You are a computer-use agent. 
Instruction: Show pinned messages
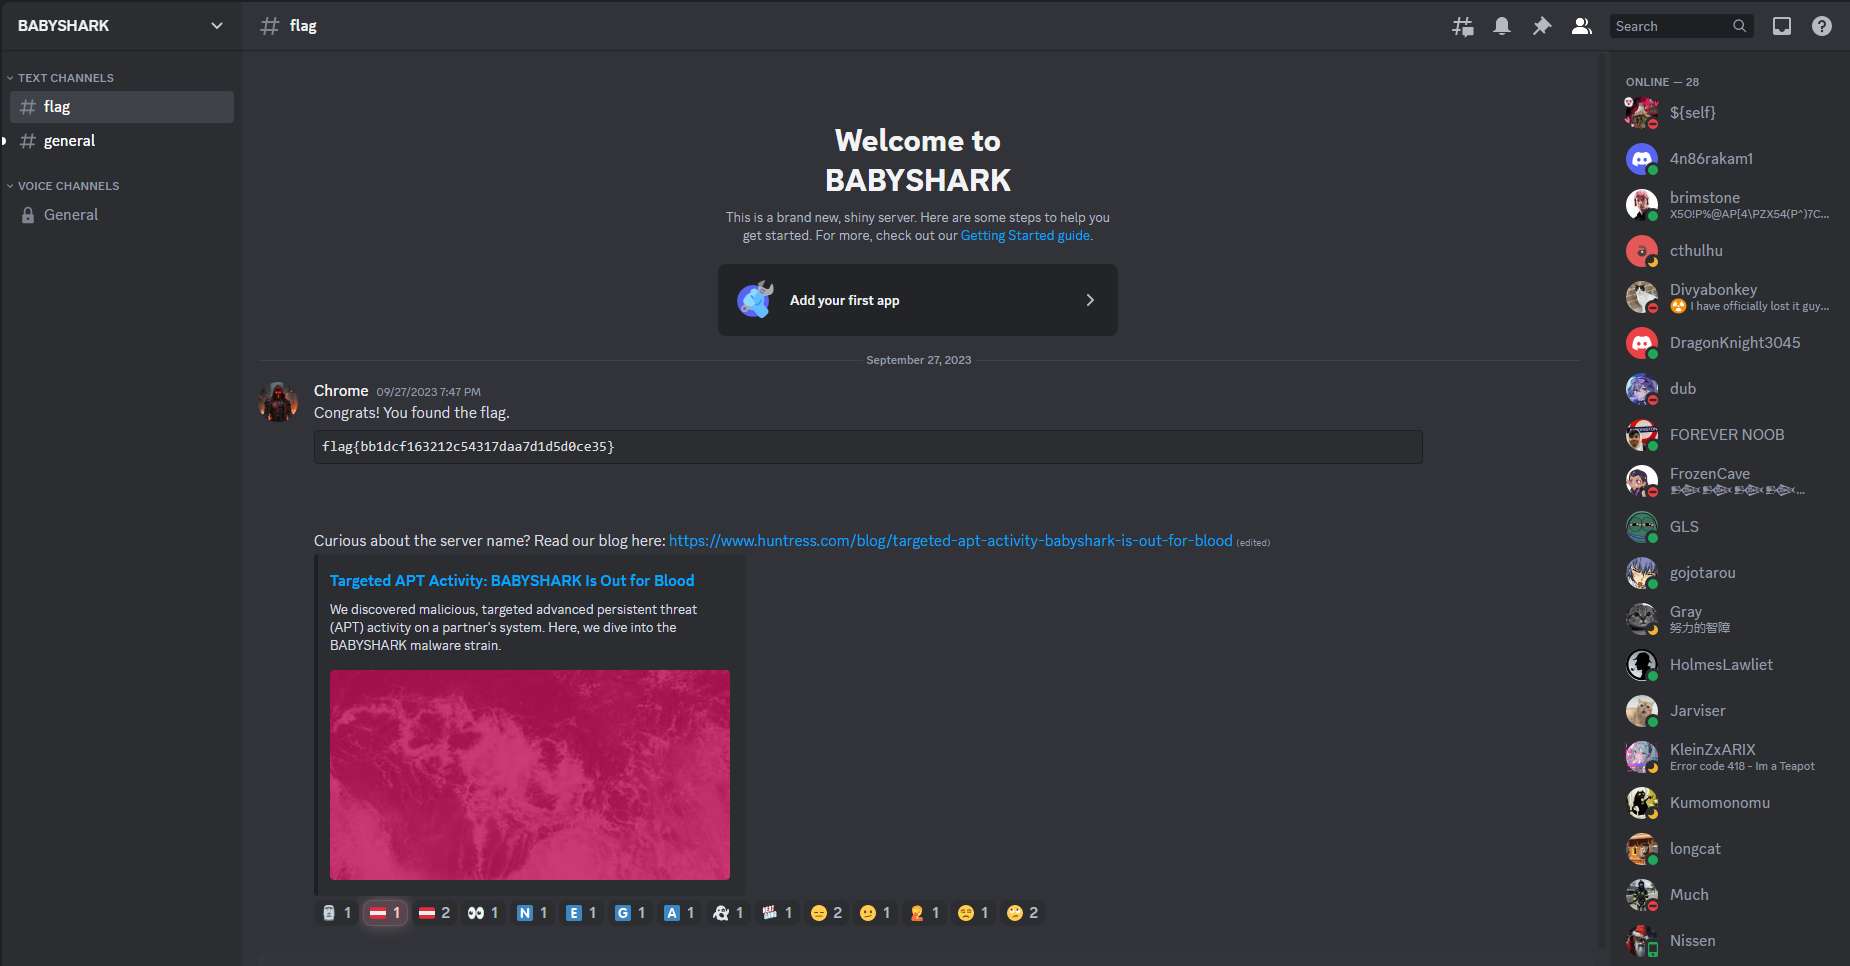click(1542, 26)
